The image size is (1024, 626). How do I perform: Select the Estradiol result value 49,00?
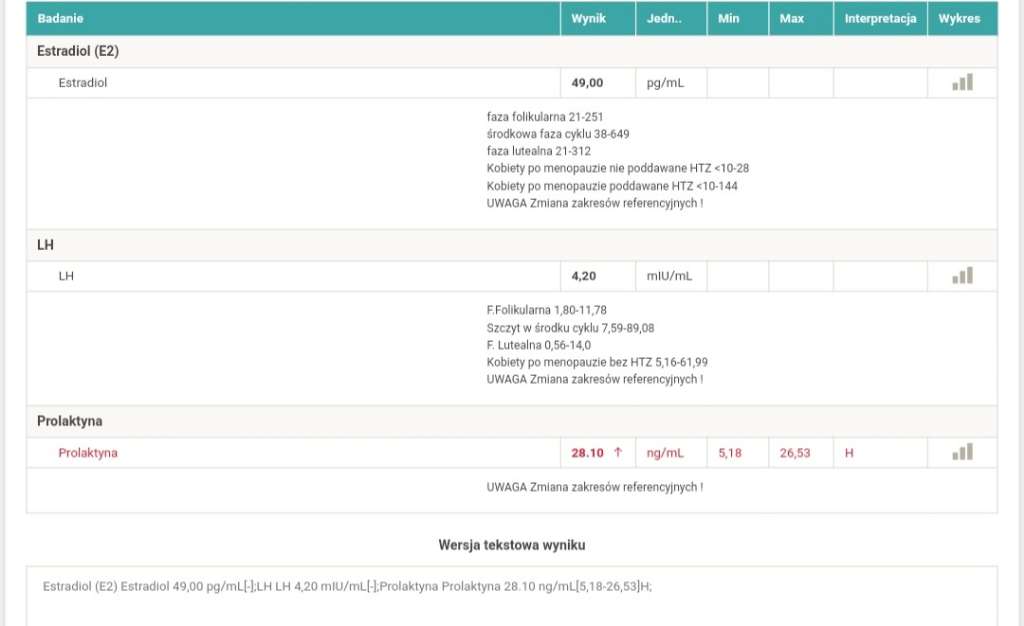click(x=587, y=83)
